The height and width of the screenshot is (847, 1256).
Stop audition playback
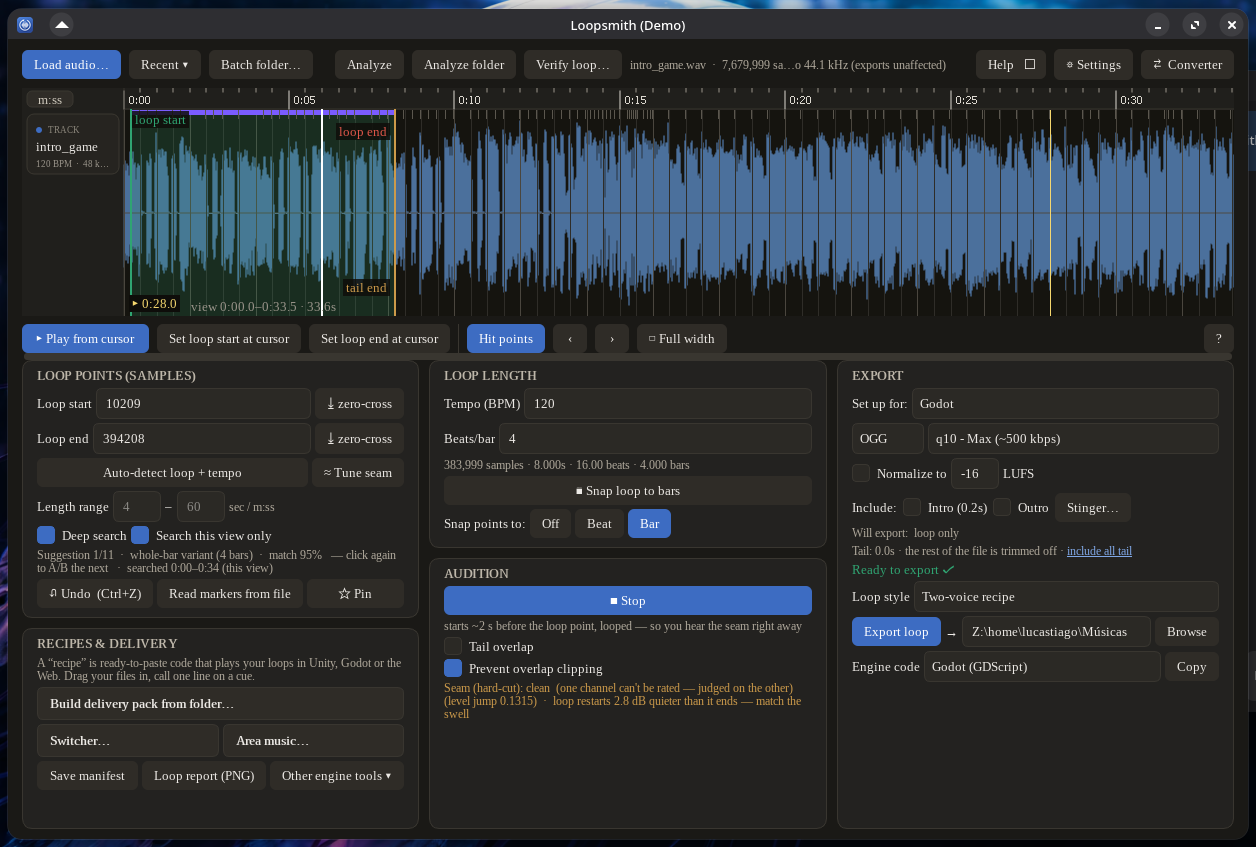[628, 600]
